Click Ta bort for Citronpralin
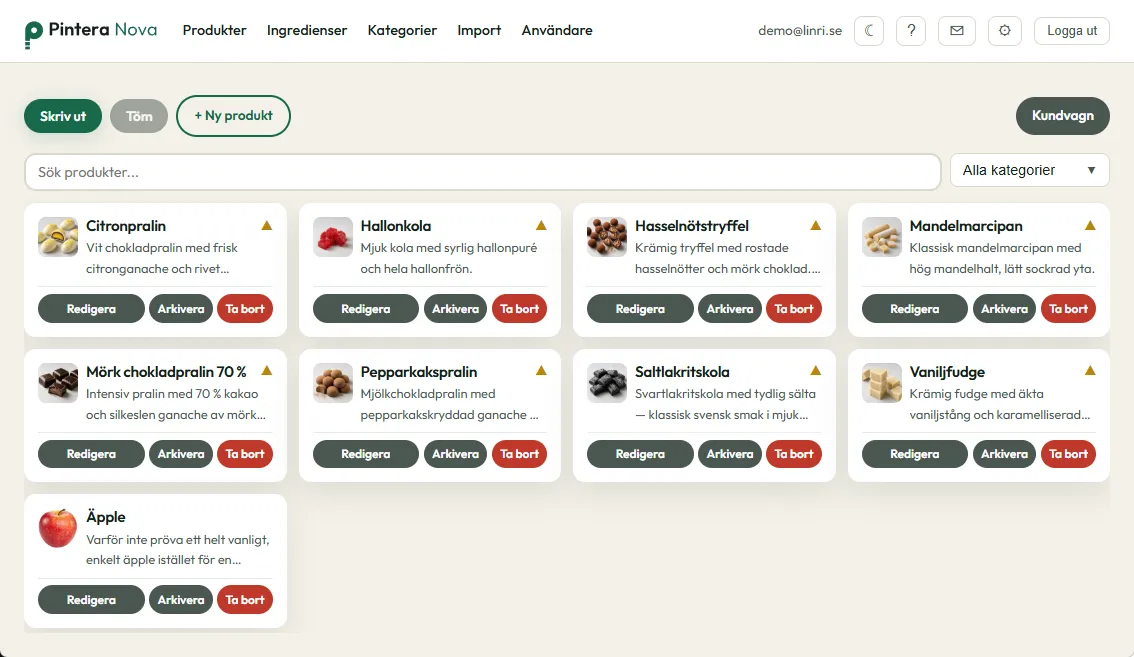 click(x=244, y=309)
